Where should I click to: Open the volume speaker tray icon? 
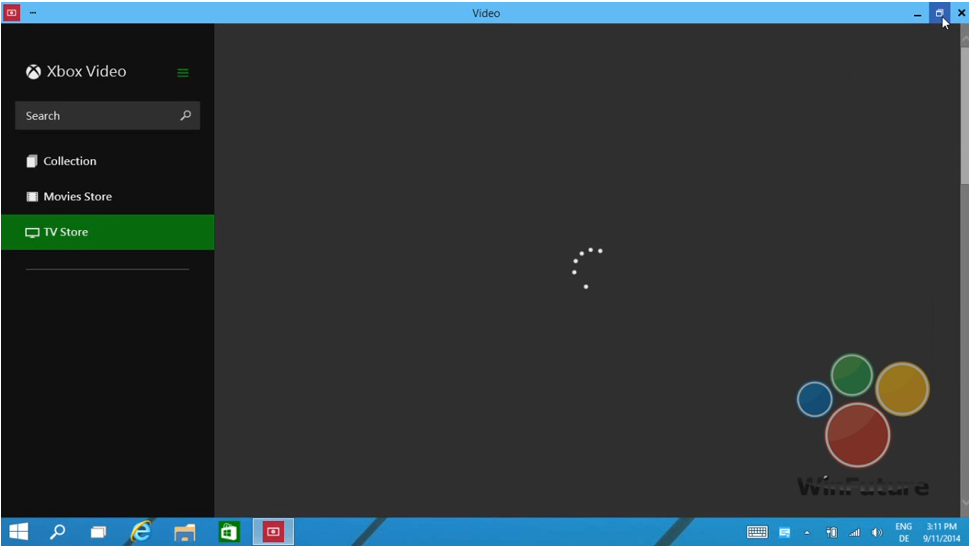[877, 532]
